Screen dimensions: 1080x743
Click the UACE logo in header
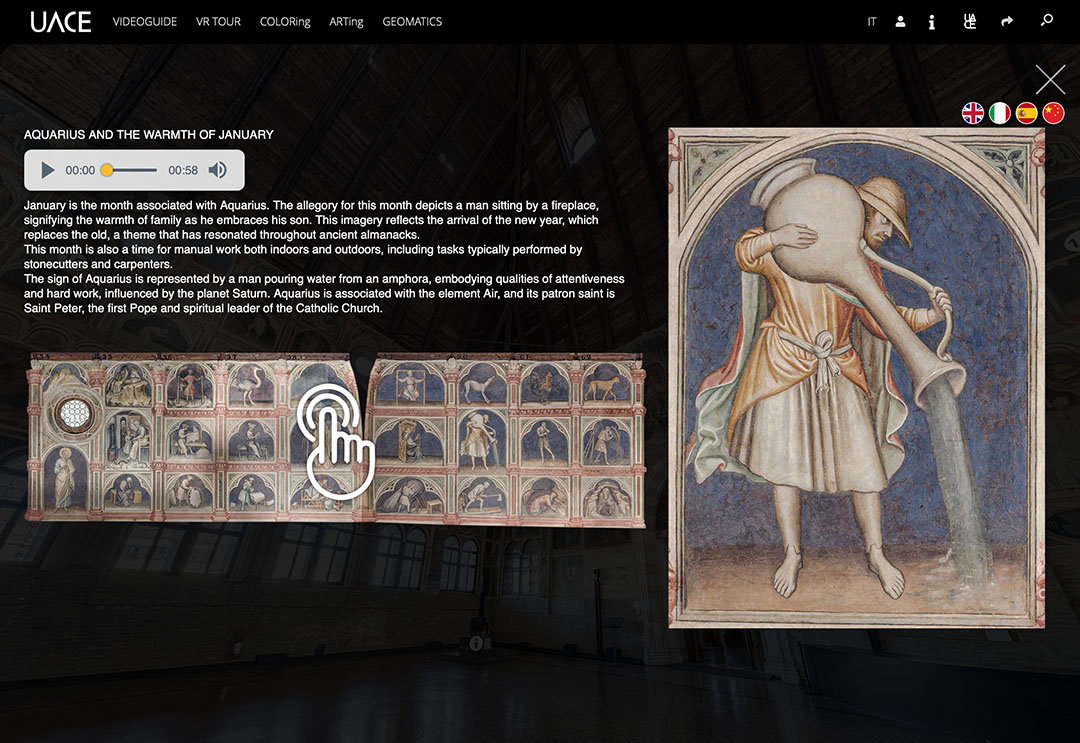(60, 21)
